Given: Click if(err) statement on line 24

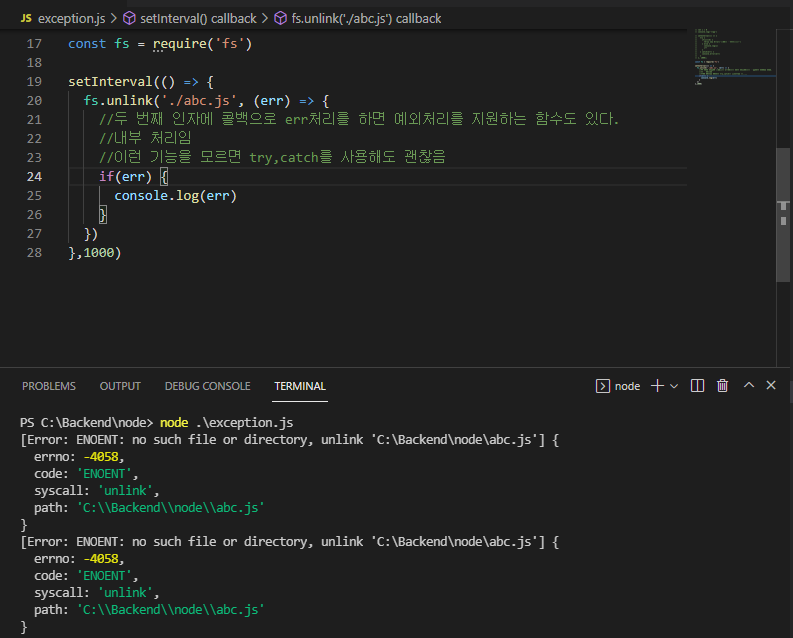Looking at the screenshot, I should pyautogui.click(x=125, y=177).
